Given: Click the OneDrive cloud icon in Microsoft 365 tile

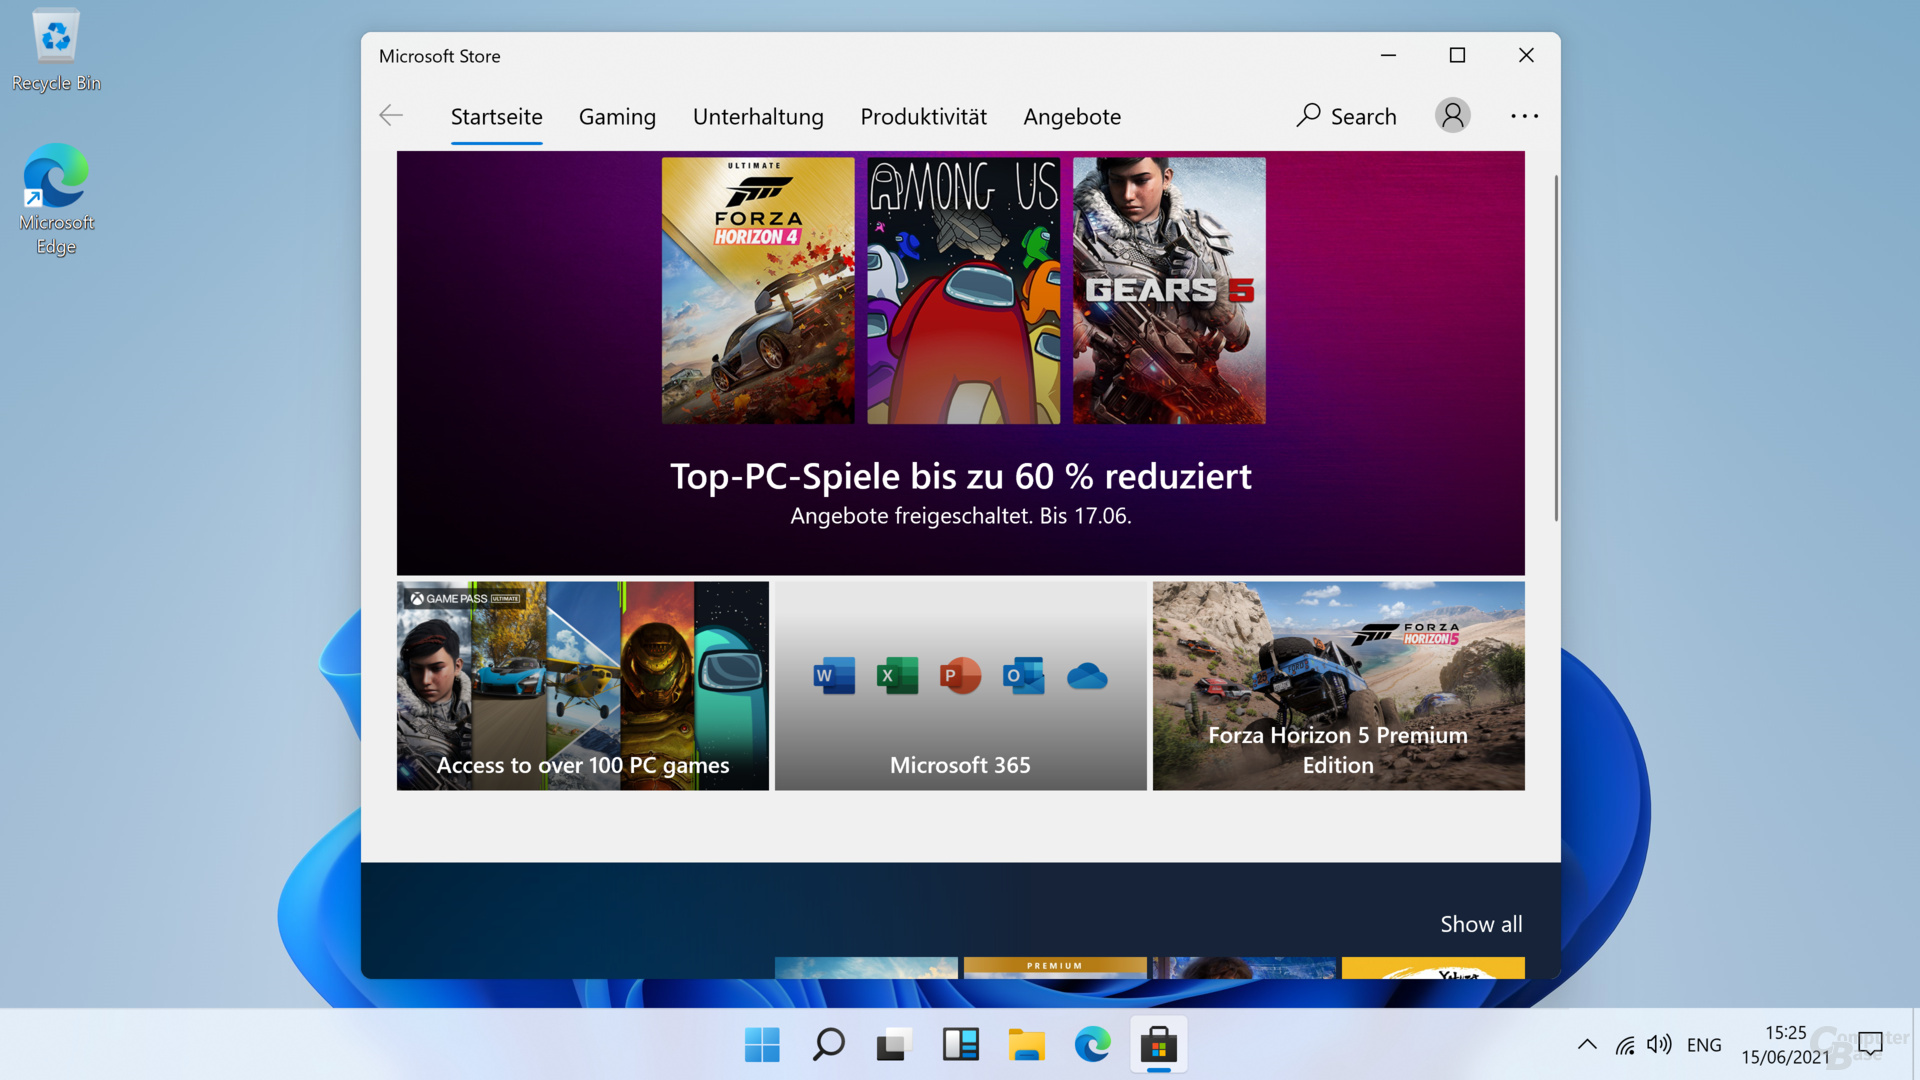Looking at the screenshot, I should pos(1087,677).
